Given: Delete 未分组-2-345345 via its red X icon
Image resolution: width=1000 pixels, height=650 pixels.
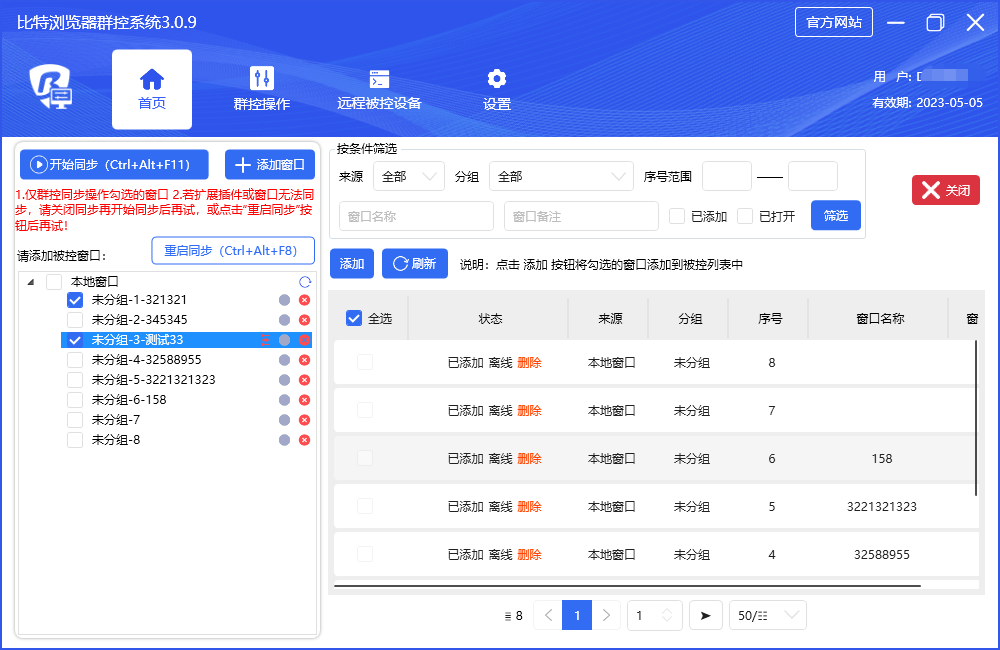Looking at the screenshot, I should coord(304,320).
